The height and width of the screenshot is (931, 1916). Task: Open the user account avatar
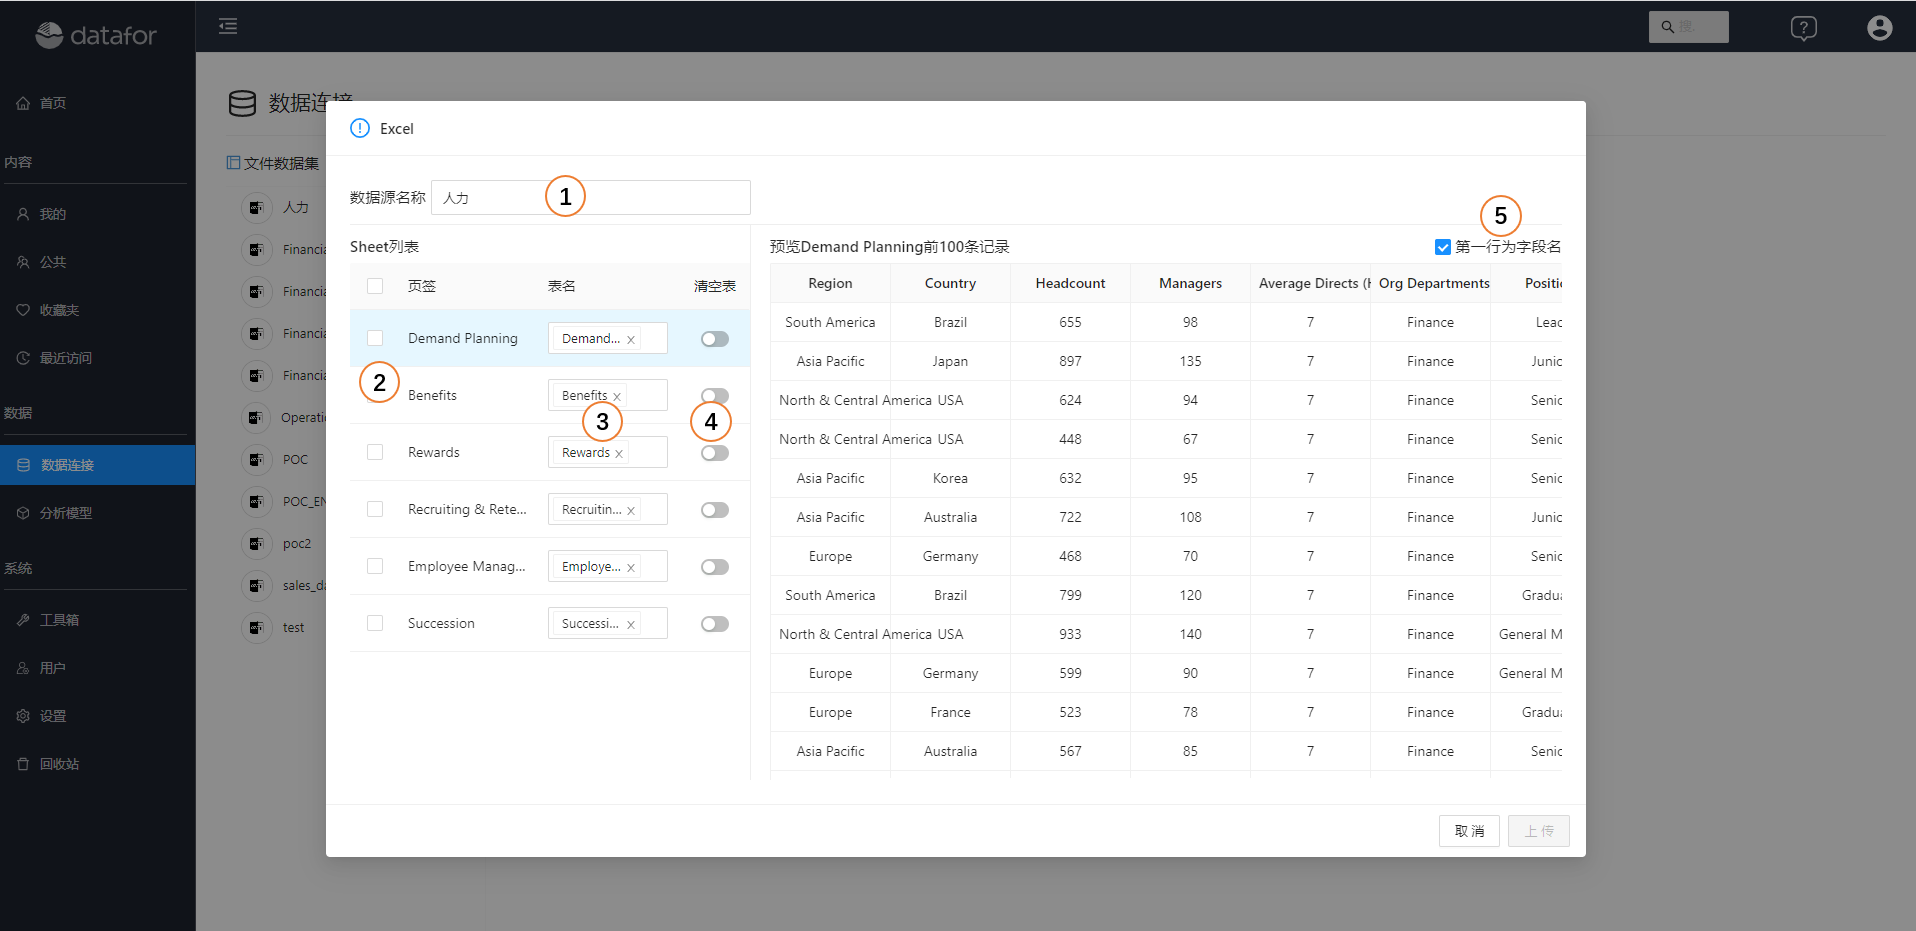(1879, 28)
